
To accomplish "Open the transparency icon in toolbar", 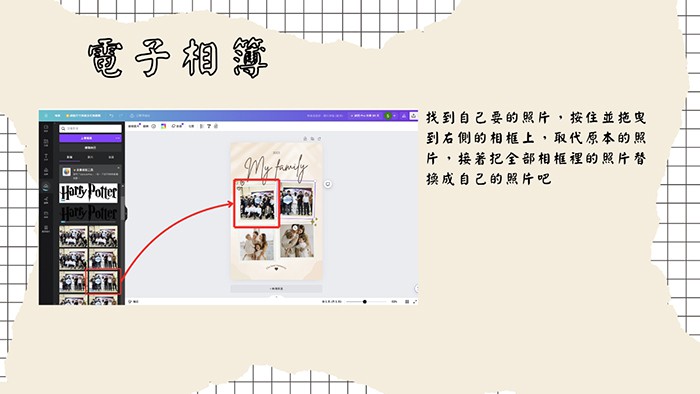I will 201,126.
